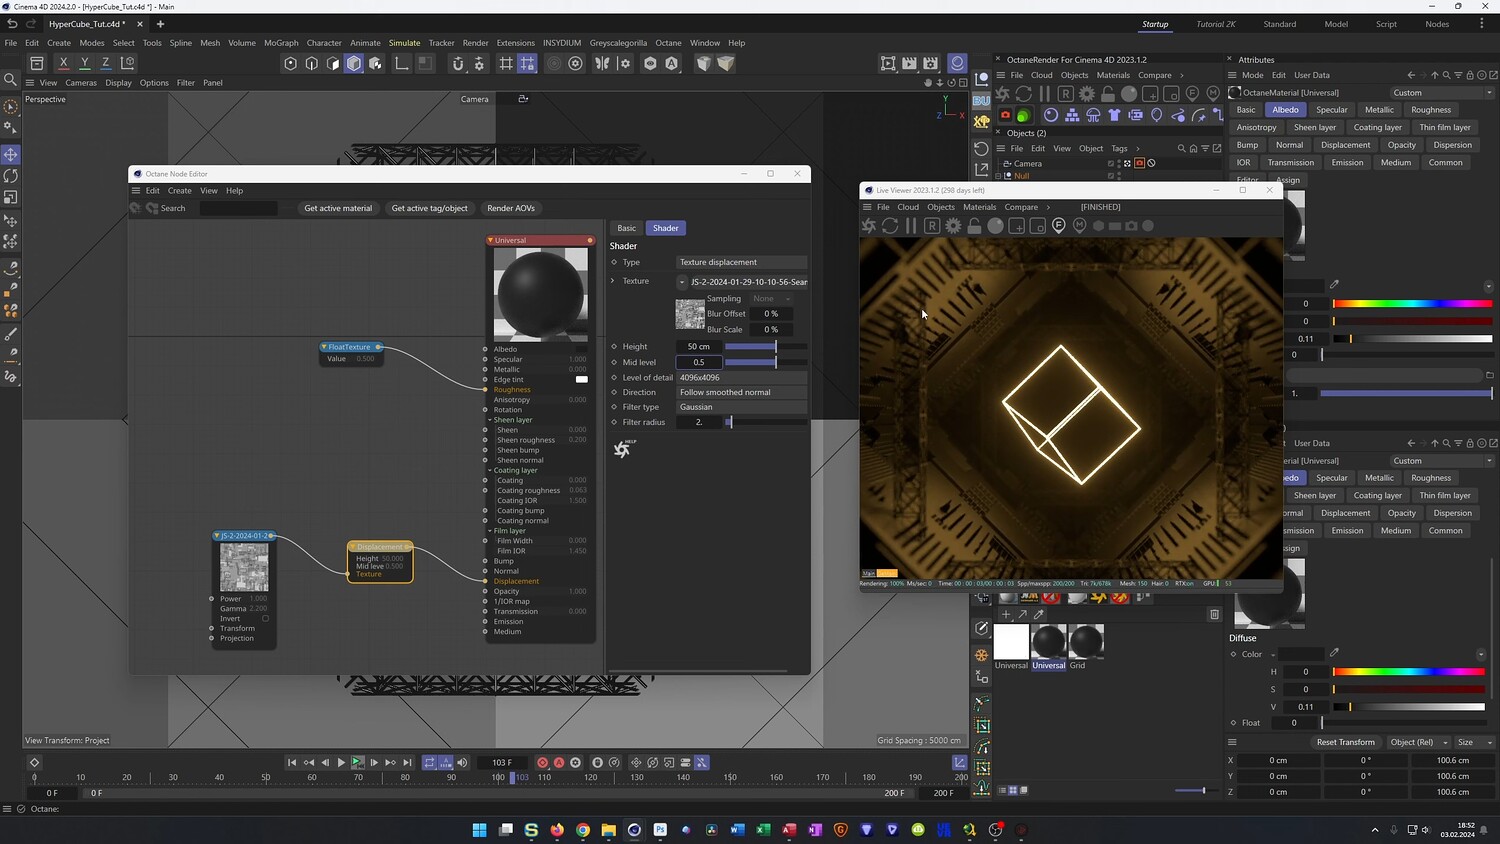1500x844 pixels.
Task: Open the Simulate menu in main menu bar
Action: (x=404, y=43)
